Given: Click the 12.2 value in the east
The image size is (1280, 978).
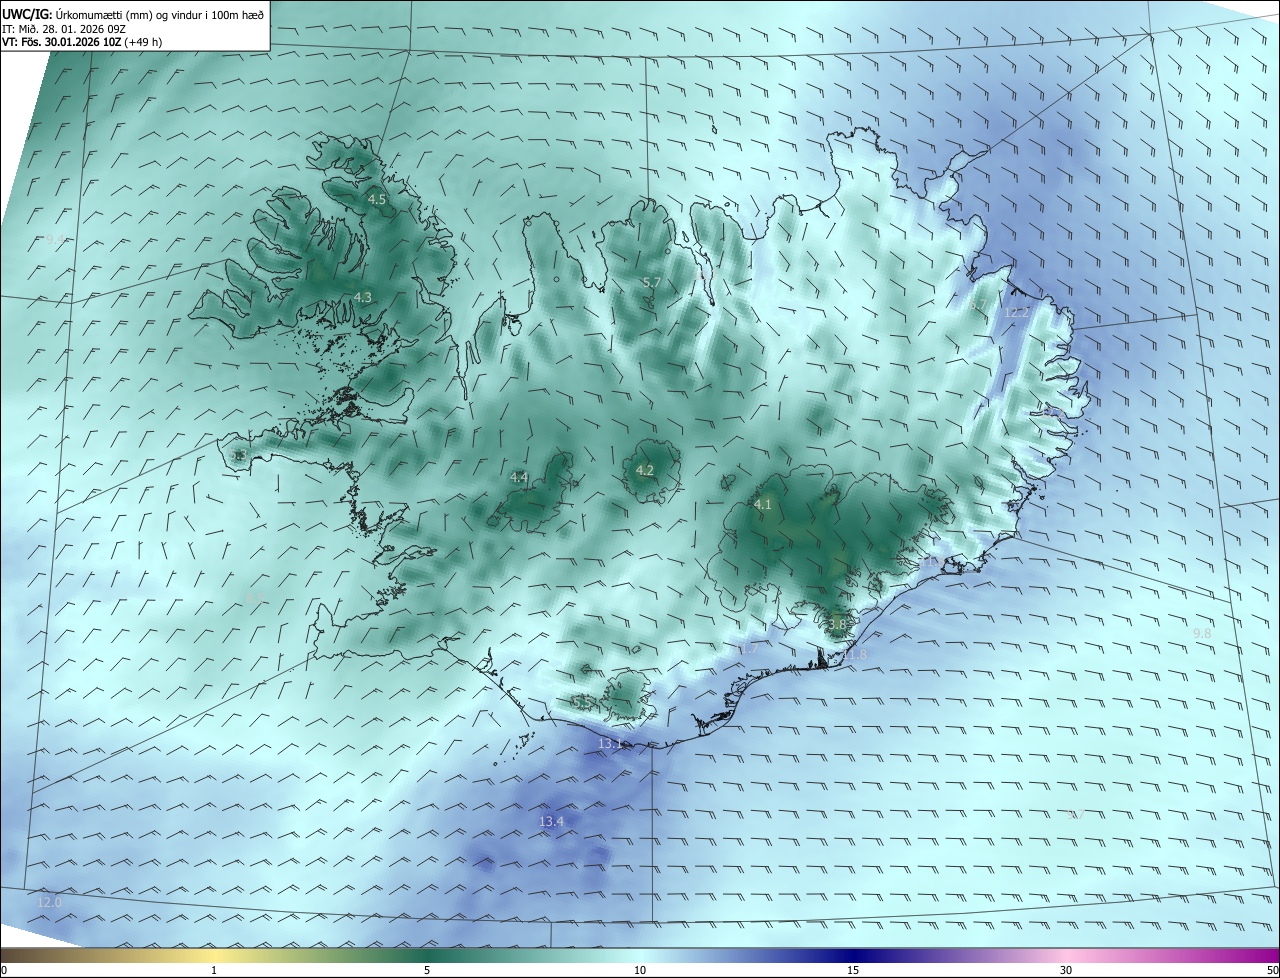Looking at the screenshot, I should (x=1017, y=313).
